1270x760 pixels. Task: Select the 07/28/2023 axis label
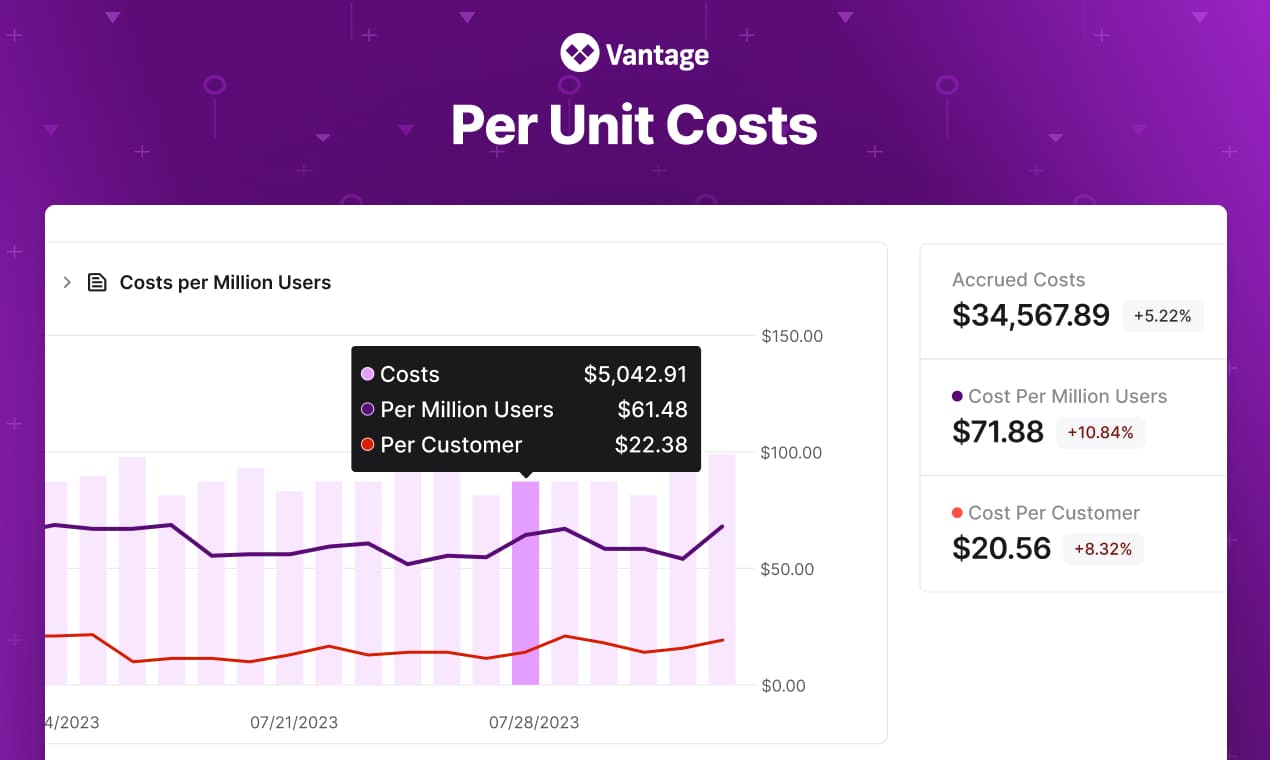click(534, 722)
